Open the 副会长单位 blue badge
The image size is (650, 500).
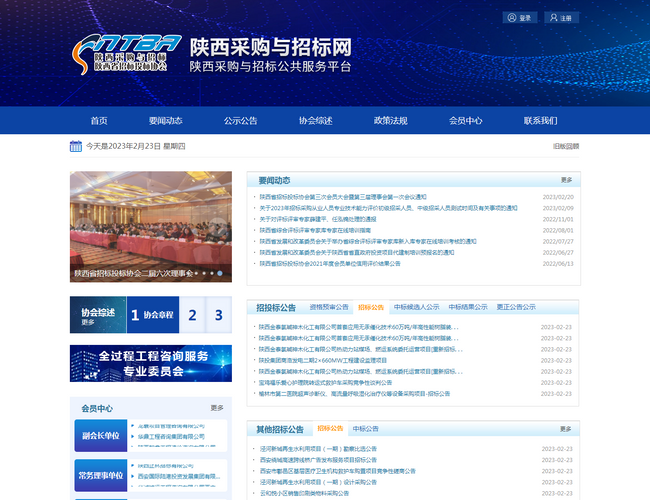coord(100,435)
